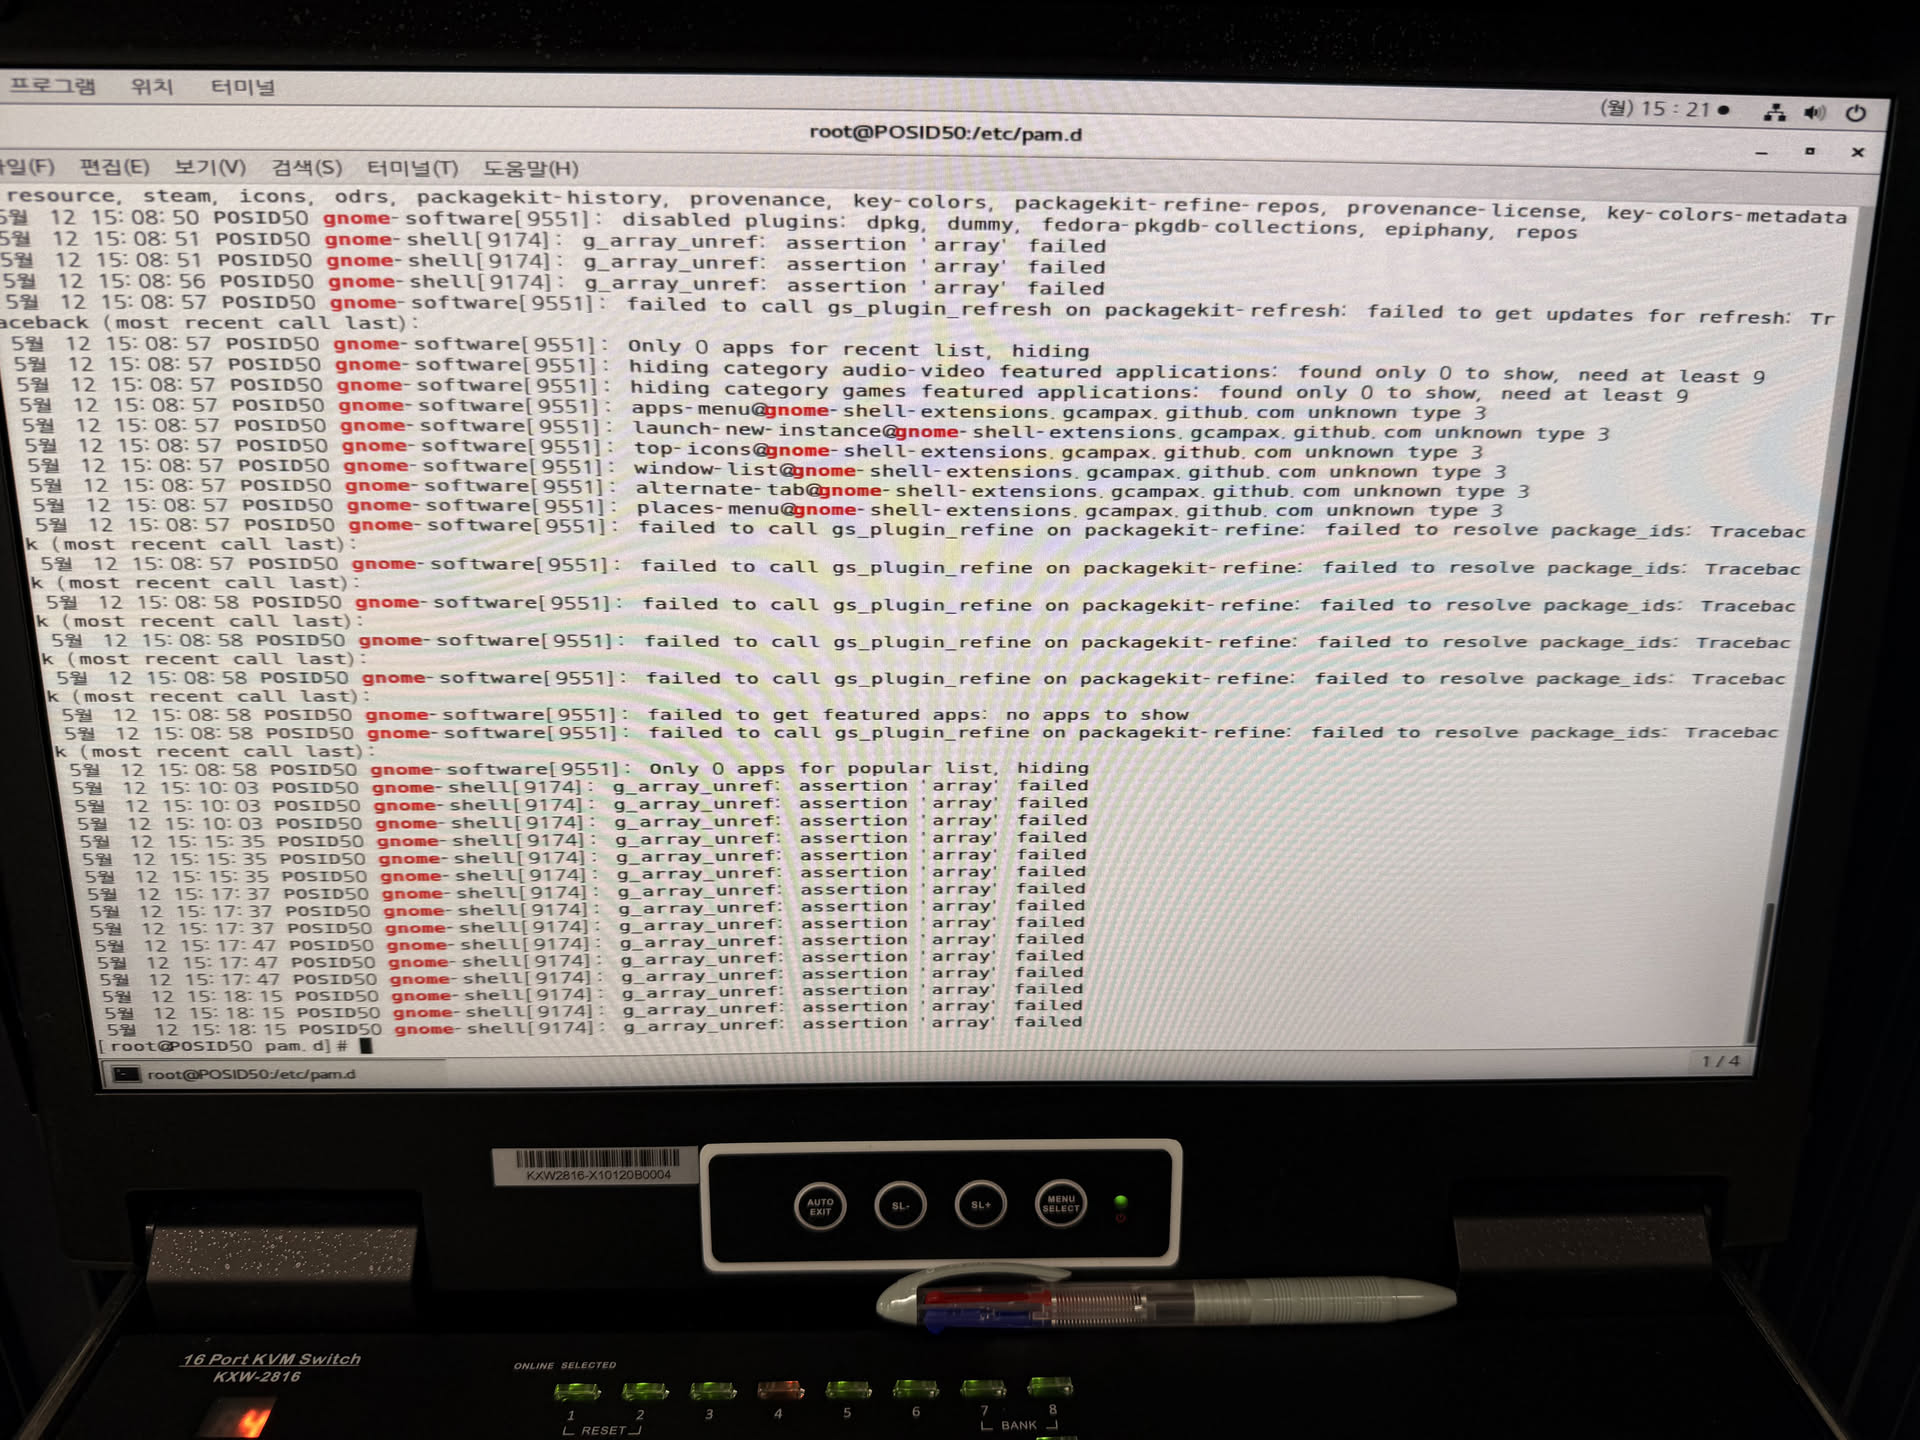The image size is (1920, 1440).
Task: Close the terminal window
Action: coord(1858,153)
